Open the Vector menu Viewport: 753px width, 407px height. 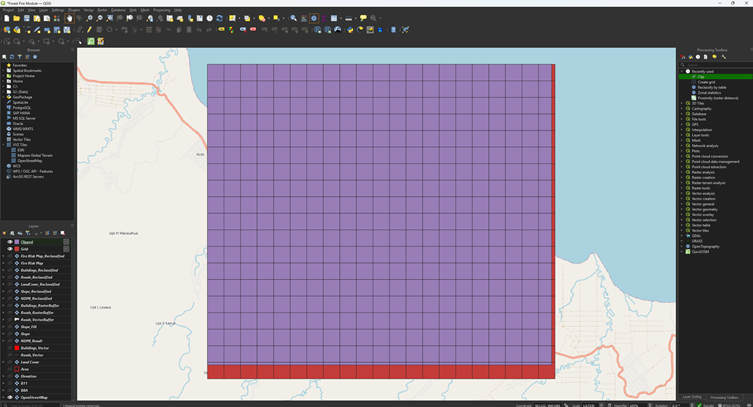click(89, 9)
